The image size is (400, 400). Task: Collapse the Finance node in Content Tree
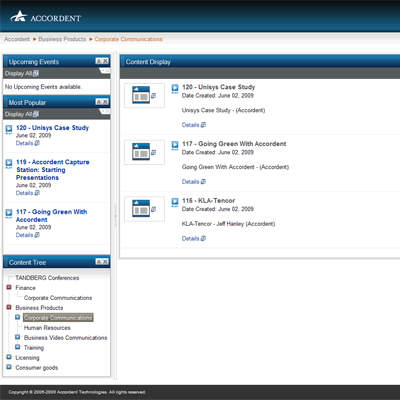click(9, 287)
